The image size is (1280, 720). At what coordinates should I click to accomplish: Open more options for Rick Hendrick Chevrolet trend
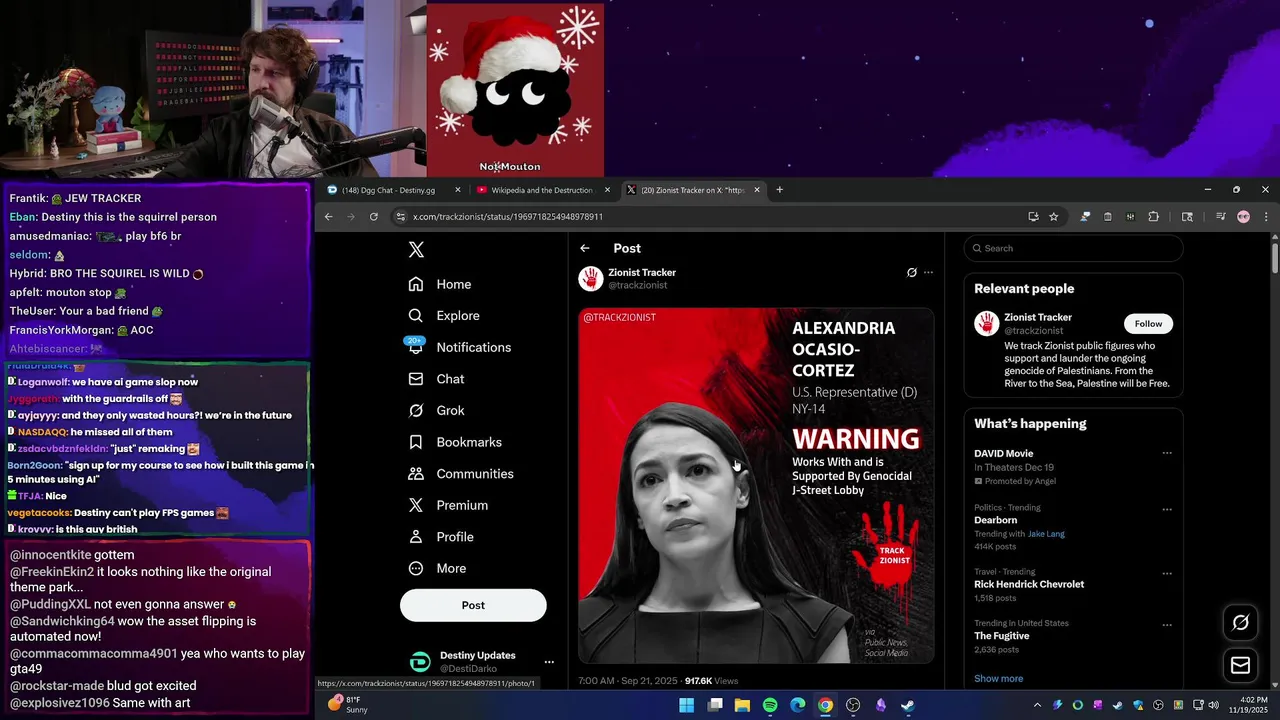[1166, 574]
